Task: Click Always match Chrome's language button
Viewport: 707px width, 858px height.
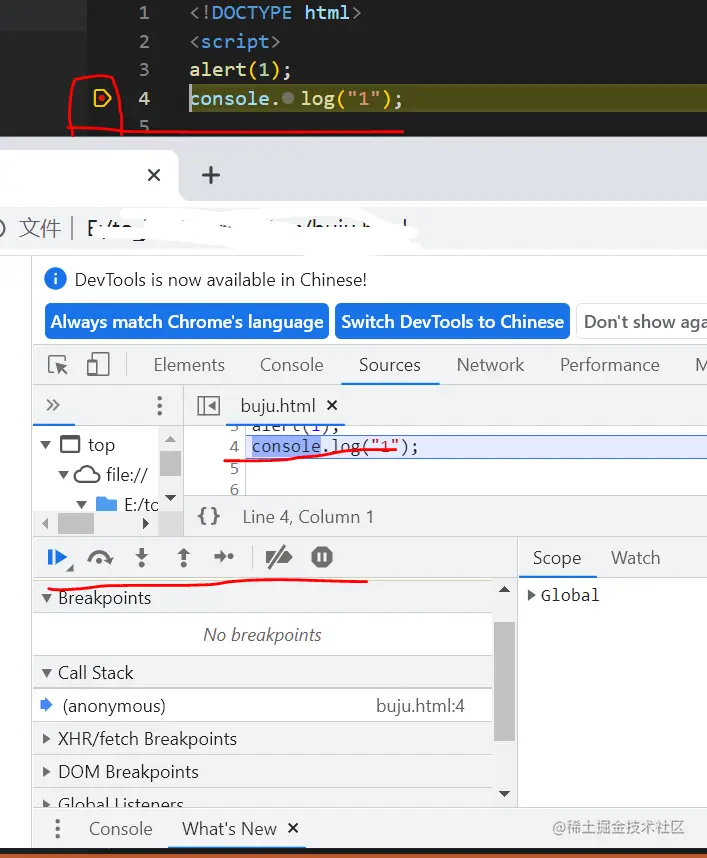Action: pyautogui.click(x=187, y=321)
